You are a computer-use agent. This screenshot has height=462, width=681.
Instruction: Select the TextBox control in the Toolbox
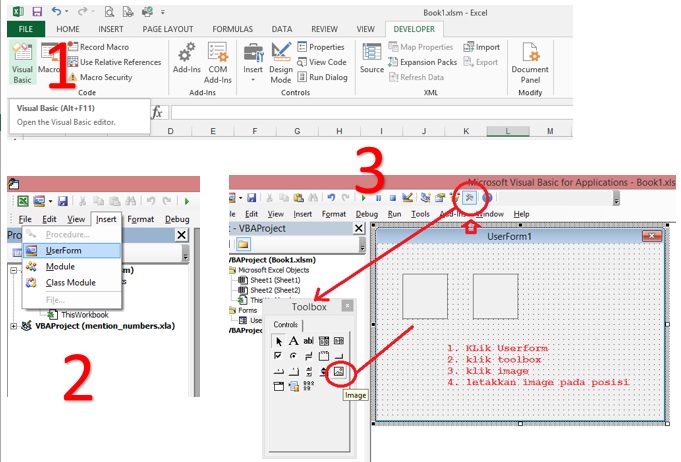pos(308,341)
